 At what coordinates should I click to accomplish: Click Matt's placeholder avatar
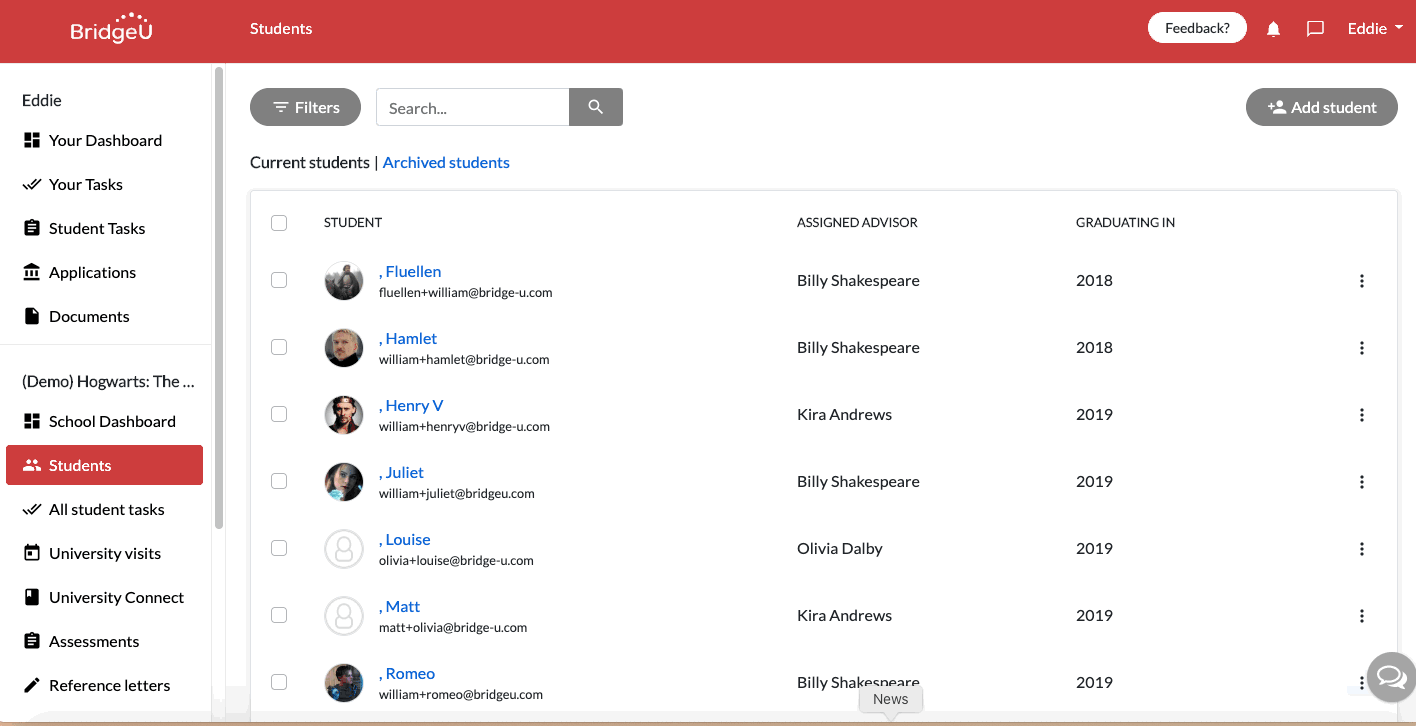click(344, 616)
